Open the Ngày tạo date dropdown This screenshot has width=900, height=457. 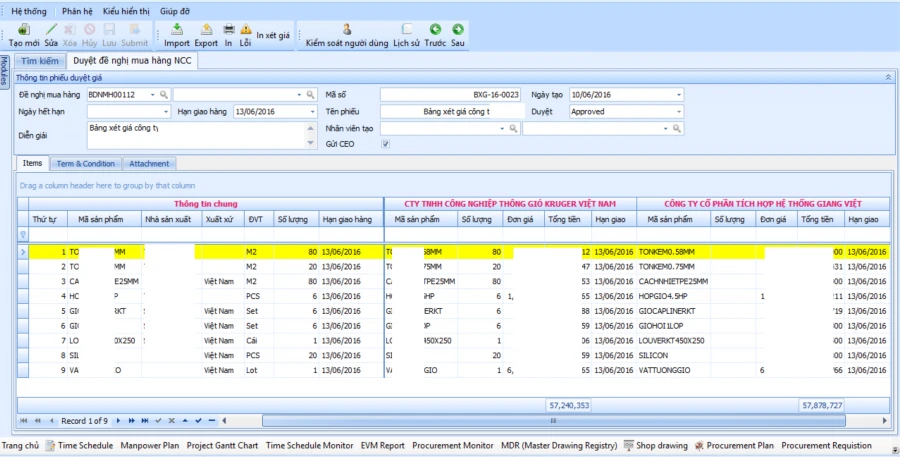pos(678,95)
